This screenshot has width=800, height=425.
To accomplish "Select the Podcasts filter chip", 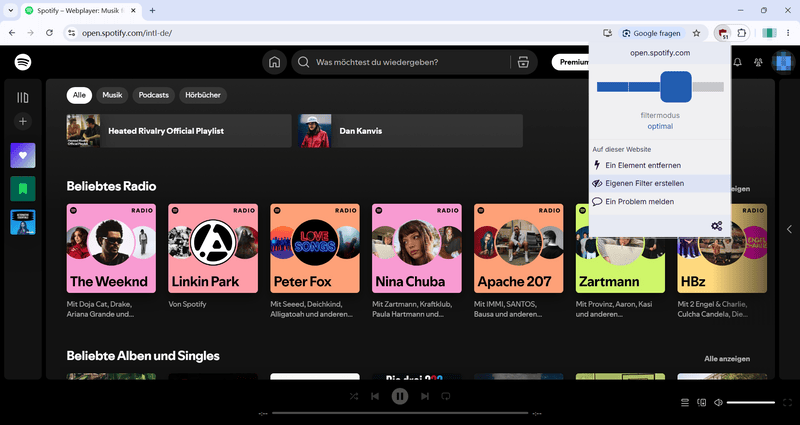I will tap(154, 95).
